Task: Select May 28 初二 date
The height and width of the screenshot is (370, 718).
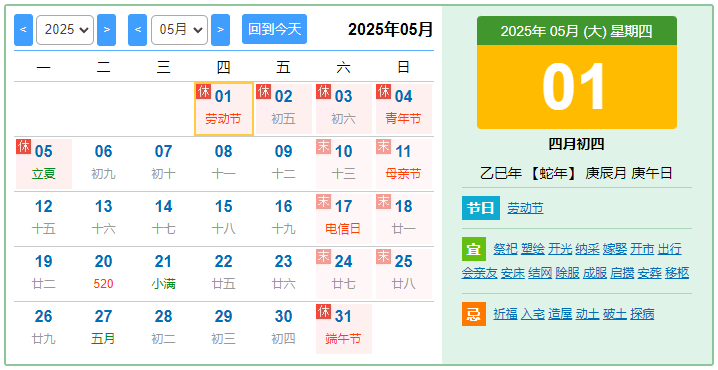Action: coord(163,329)
